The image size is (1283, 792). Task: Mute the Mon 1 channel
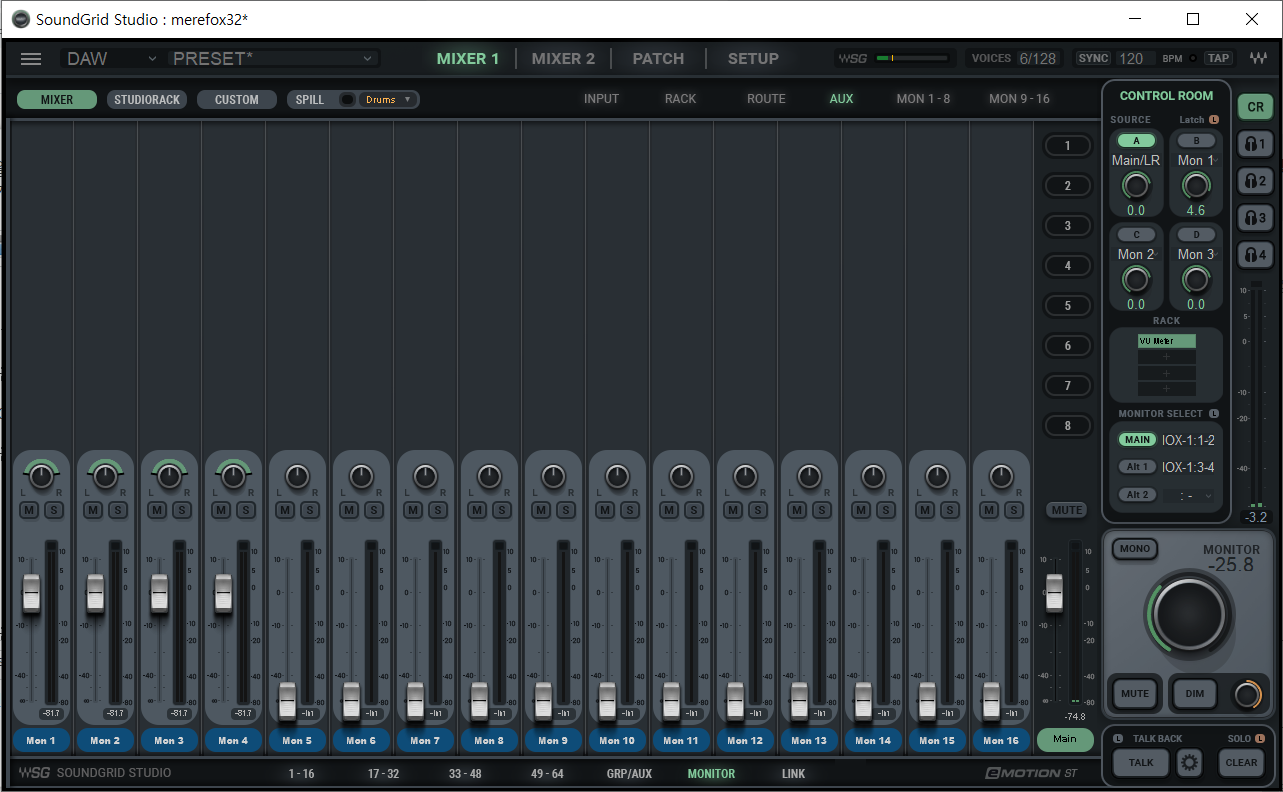(x=29, y=510)
